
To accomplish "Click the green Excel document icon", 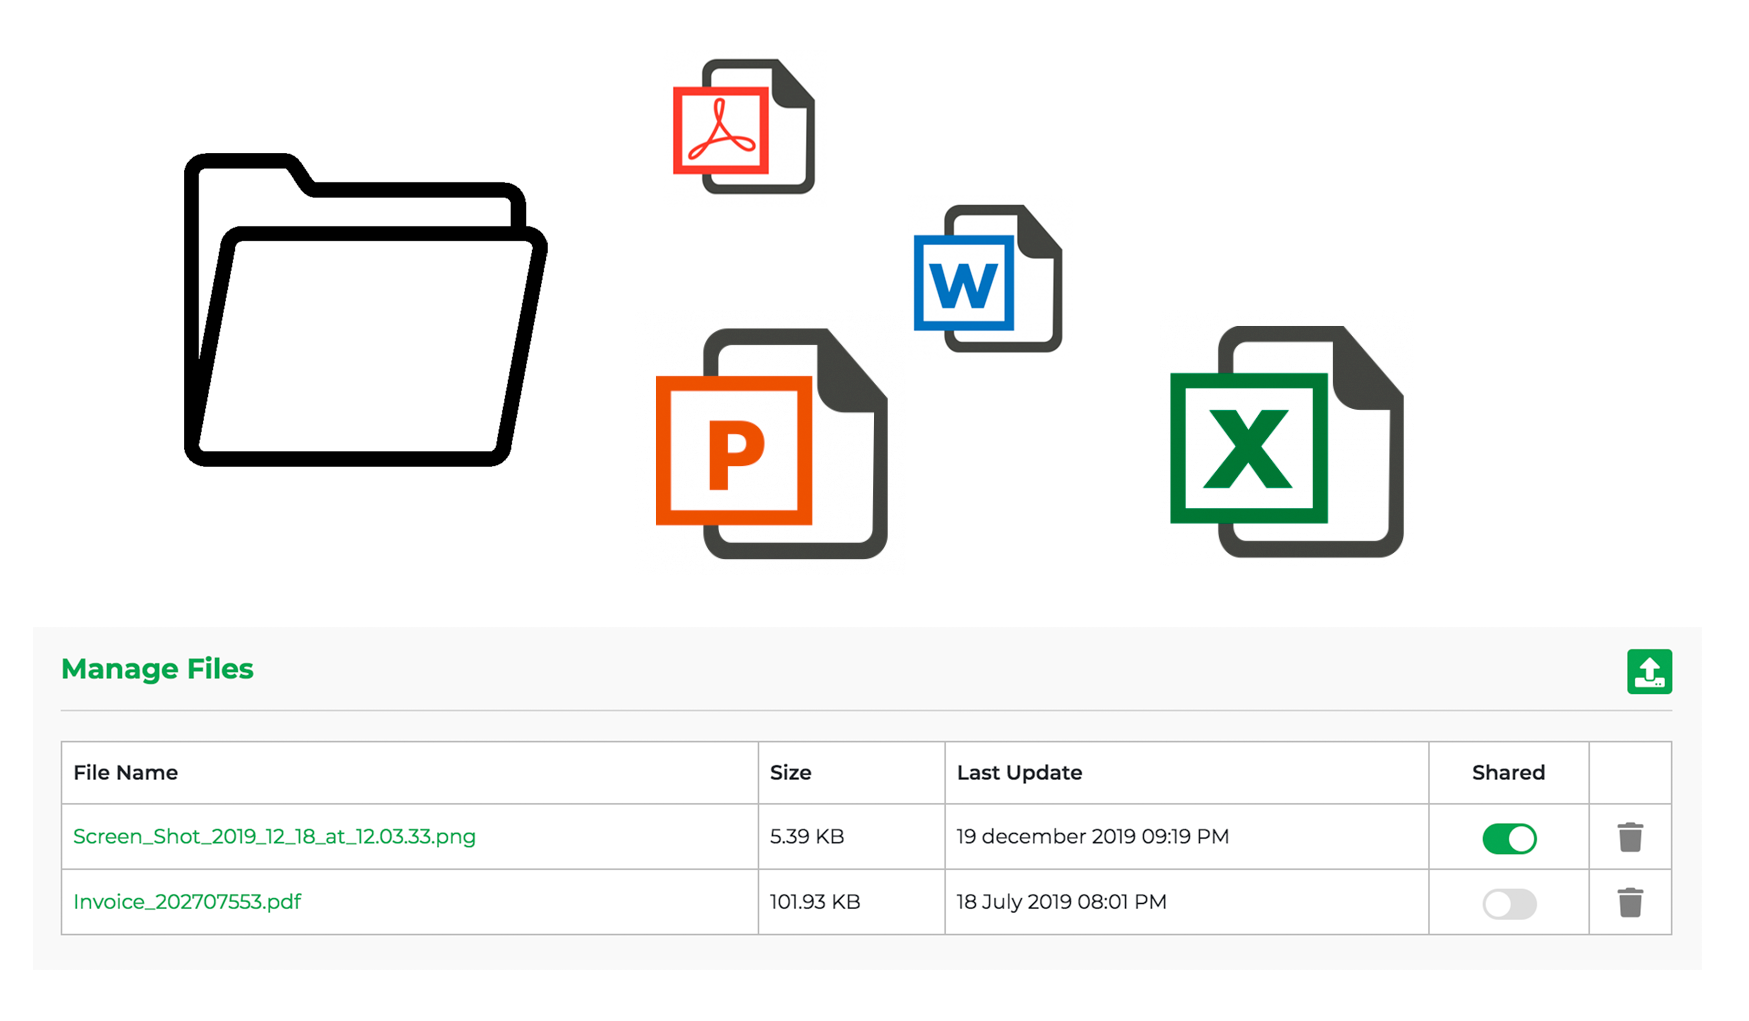I will tap(1287, 441).
